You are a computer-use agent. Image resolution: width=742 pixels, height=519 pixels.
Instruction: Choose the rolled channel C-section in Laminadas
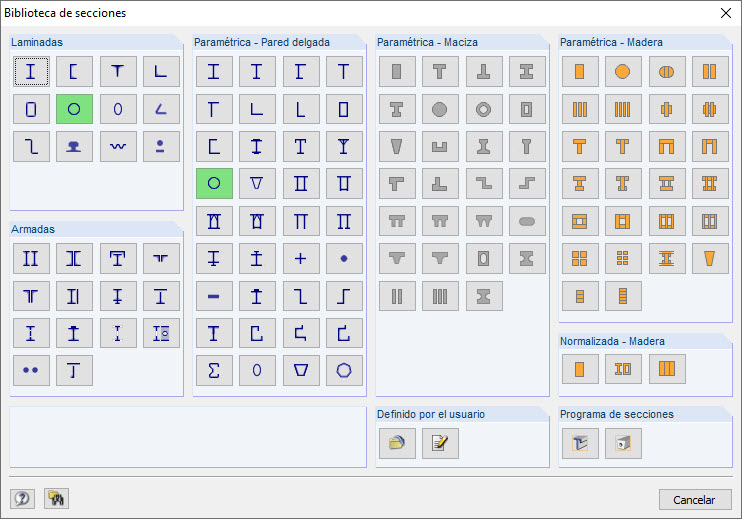click(x=74, y=71)
